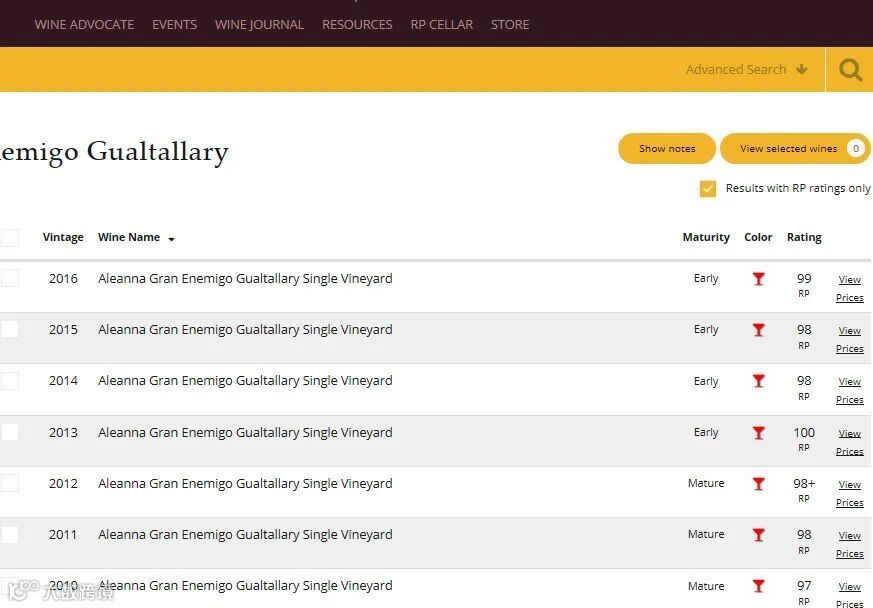
Task: Click the 2012 Aleanna Gran Enemigo wine name
Action: [245, 483]
